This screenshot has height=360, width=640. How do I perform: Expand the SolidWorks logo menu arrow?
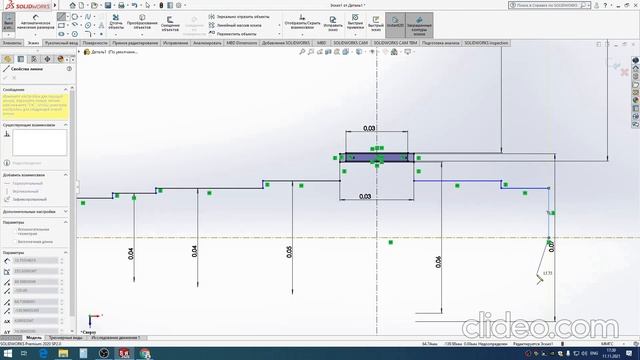point(55,5)
